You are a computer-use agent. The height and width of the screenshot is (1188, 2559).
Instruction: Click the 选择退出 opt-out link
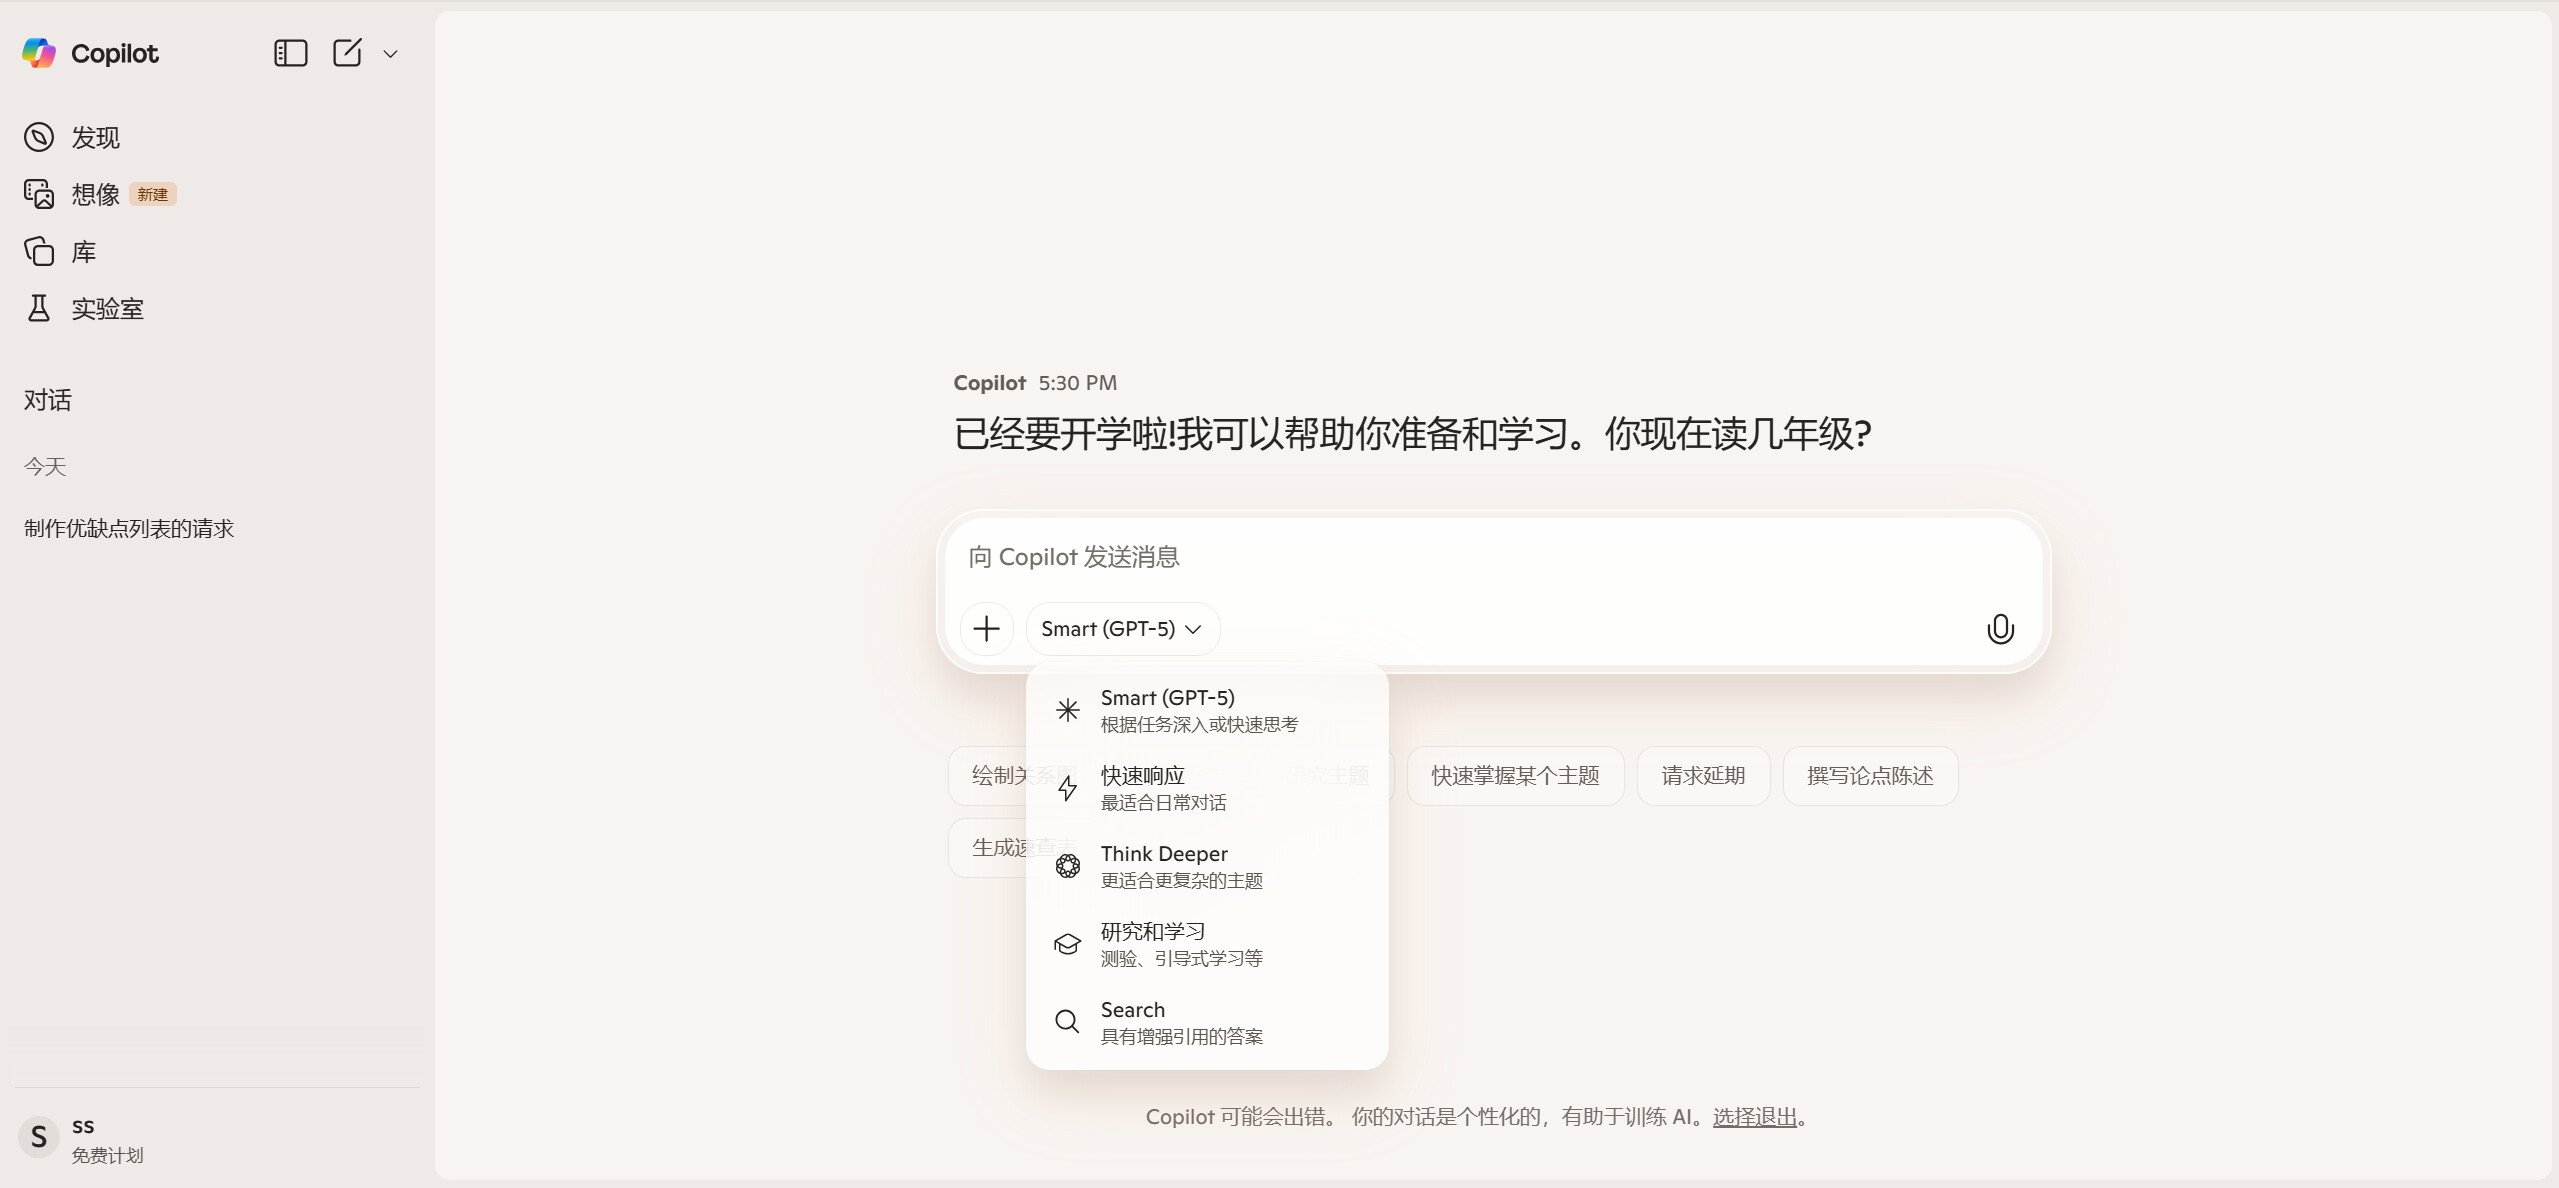click(1754, 1117)
